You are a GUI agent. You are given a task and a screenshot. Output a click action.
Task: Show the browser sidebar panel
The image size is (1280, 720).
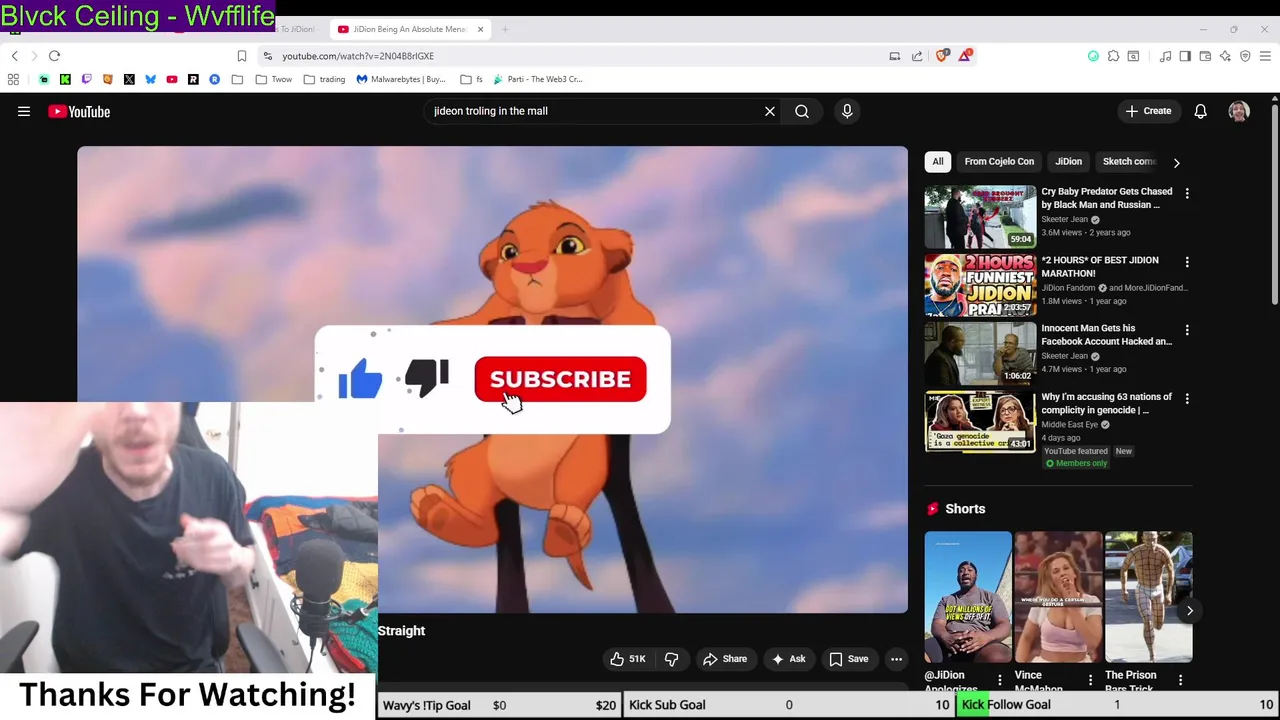coord(1185,56)
